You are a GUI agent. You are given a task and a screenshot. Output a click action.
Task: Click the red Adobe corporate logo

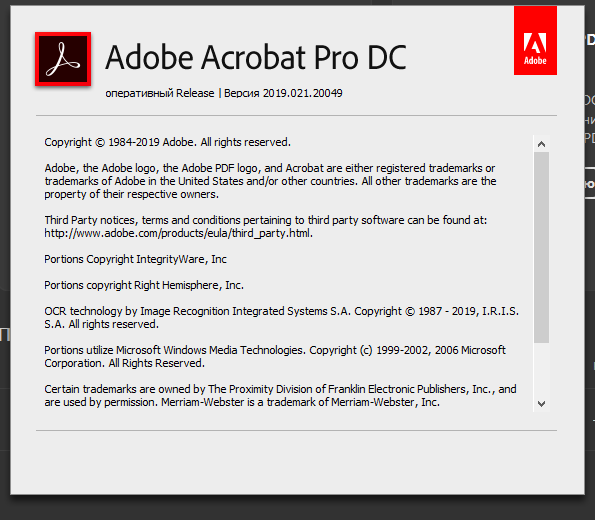pos(535,41)
